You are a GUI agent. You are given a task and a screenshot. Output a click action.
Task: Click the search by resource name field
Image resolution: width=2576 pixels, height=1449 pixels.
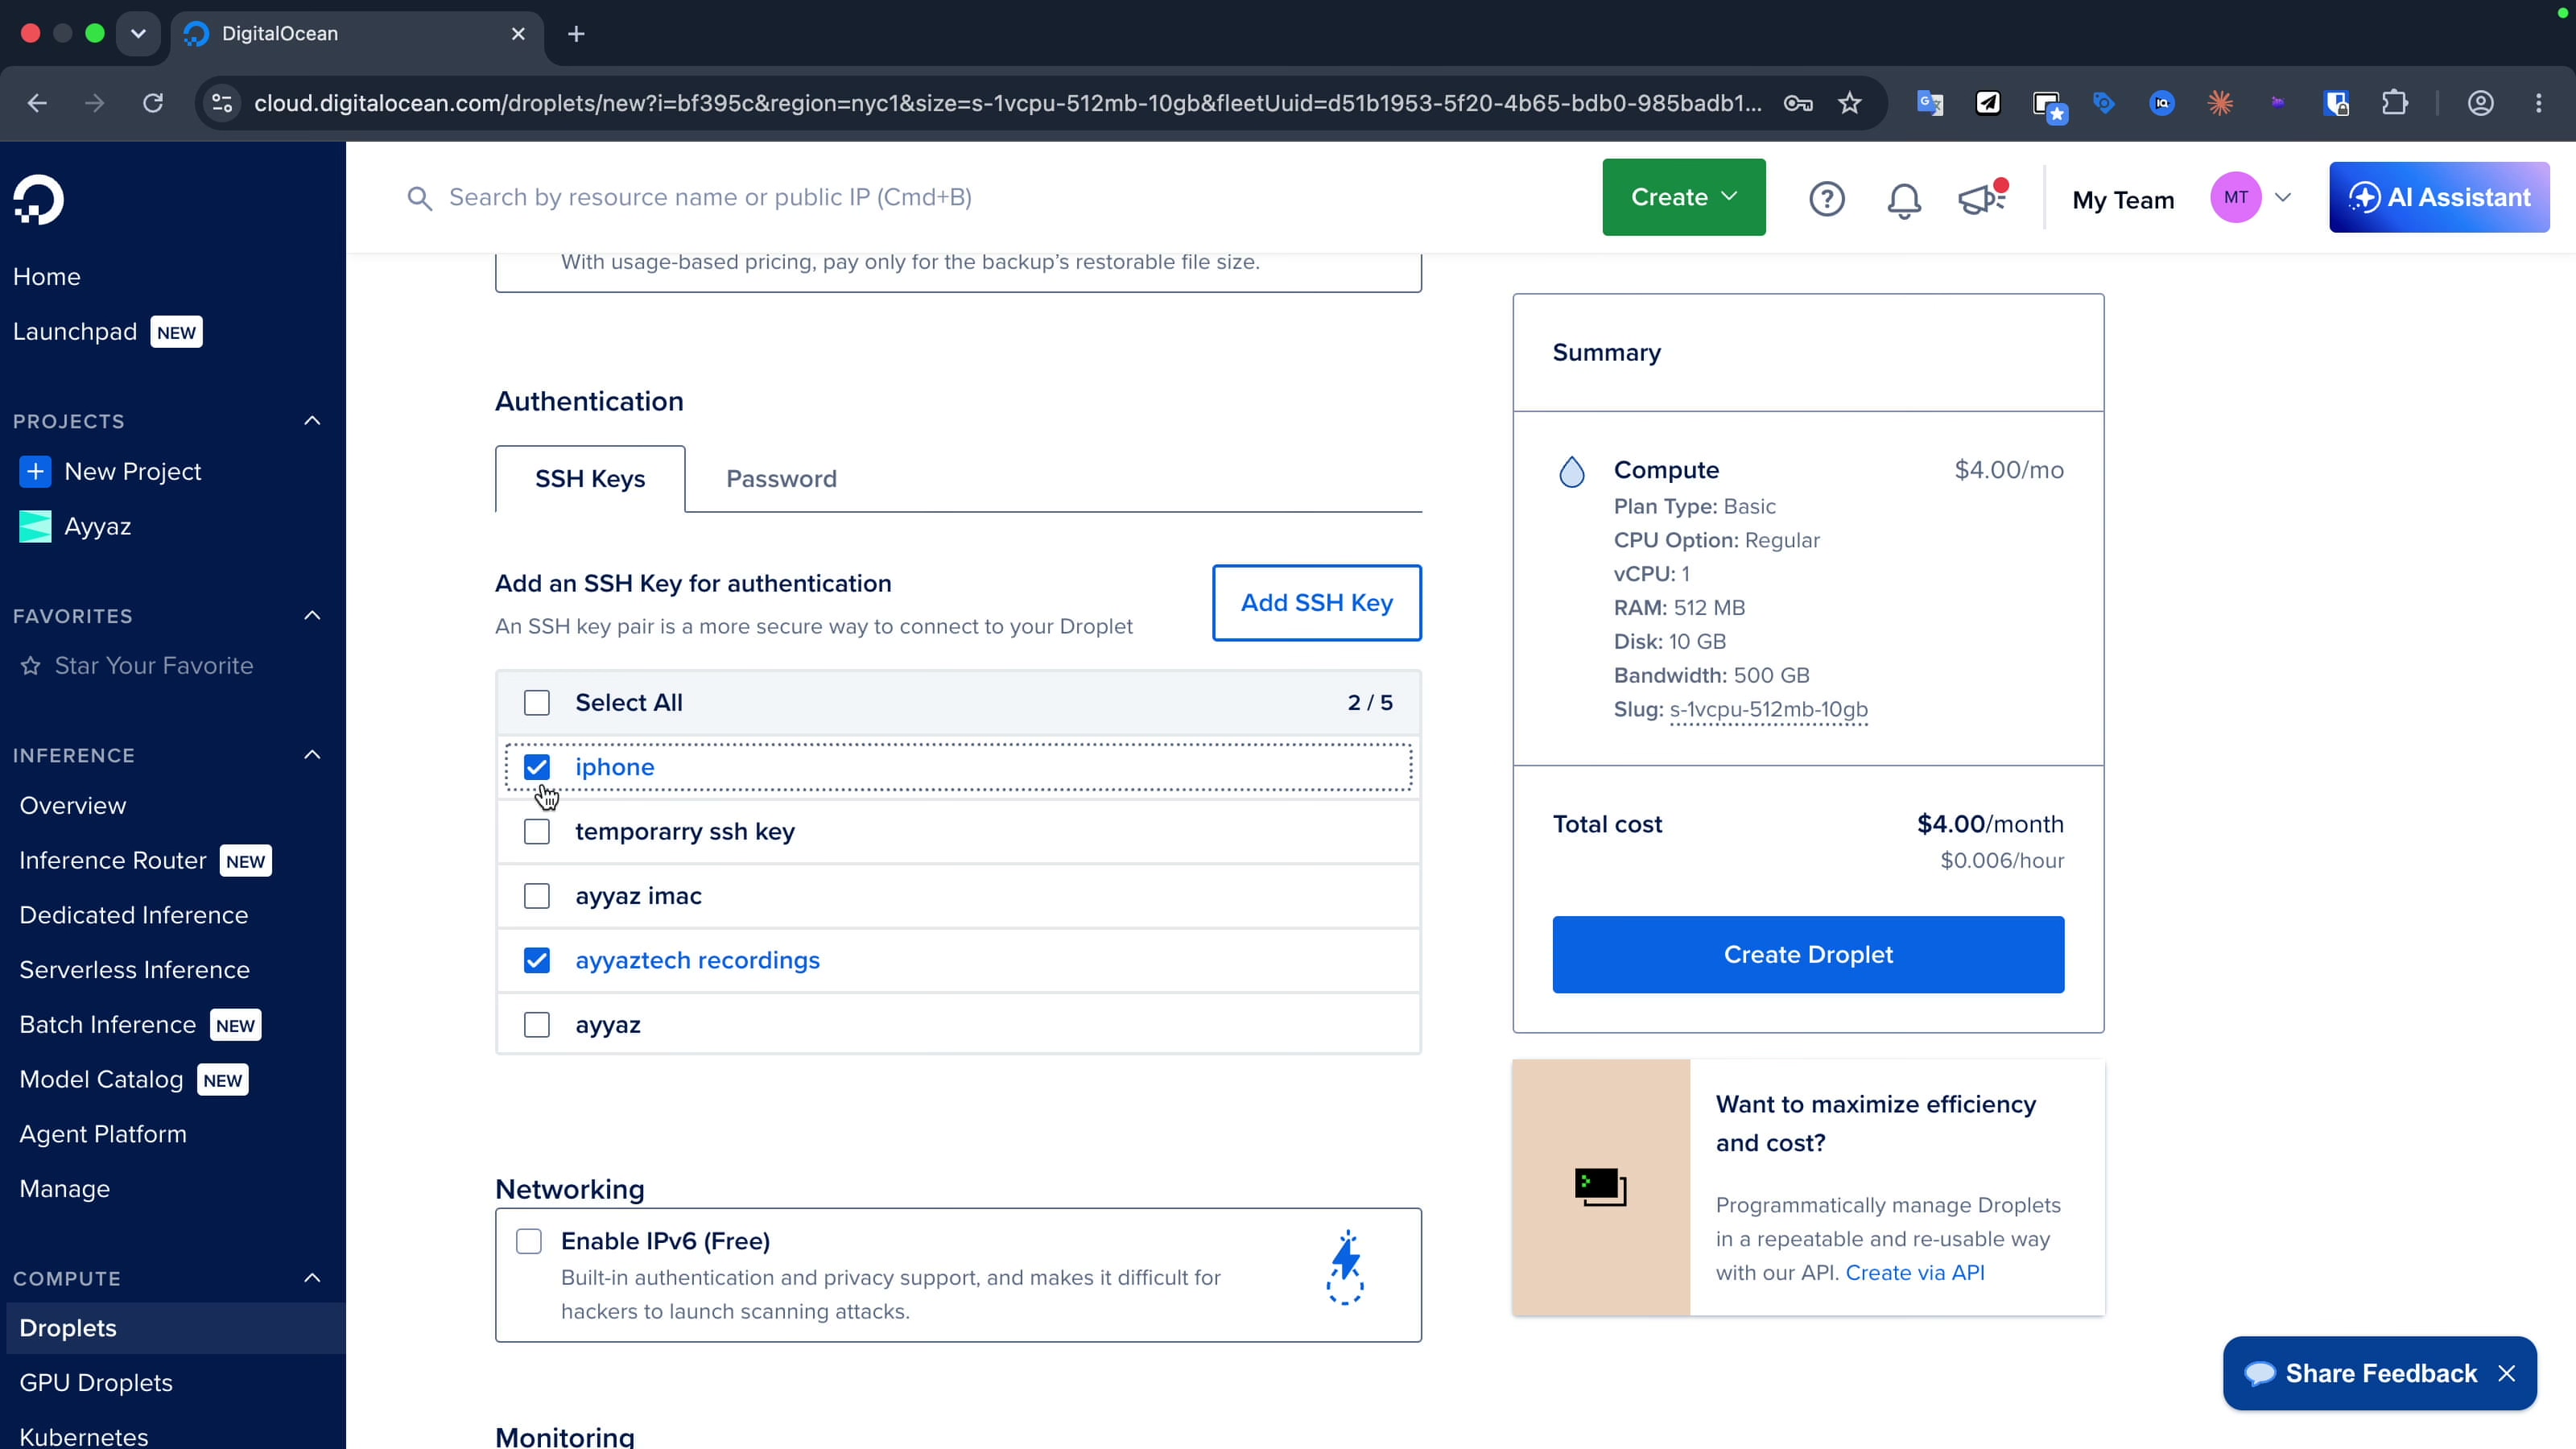[710, 198]
